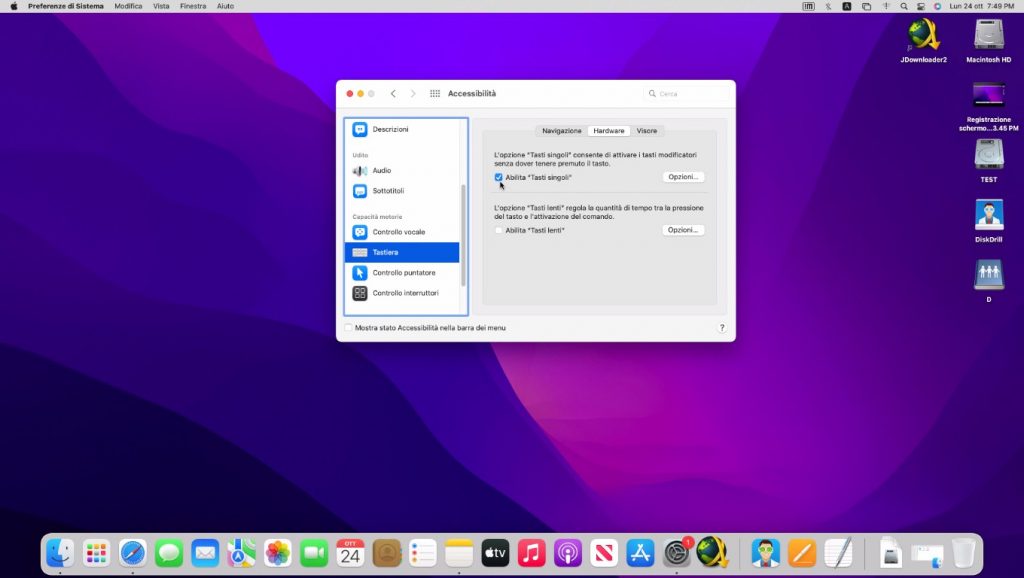Viewport: 1024px width, 578px height.
Task: Open Opzioni for Tasti singoli
Action: click(x=683, y=177)
